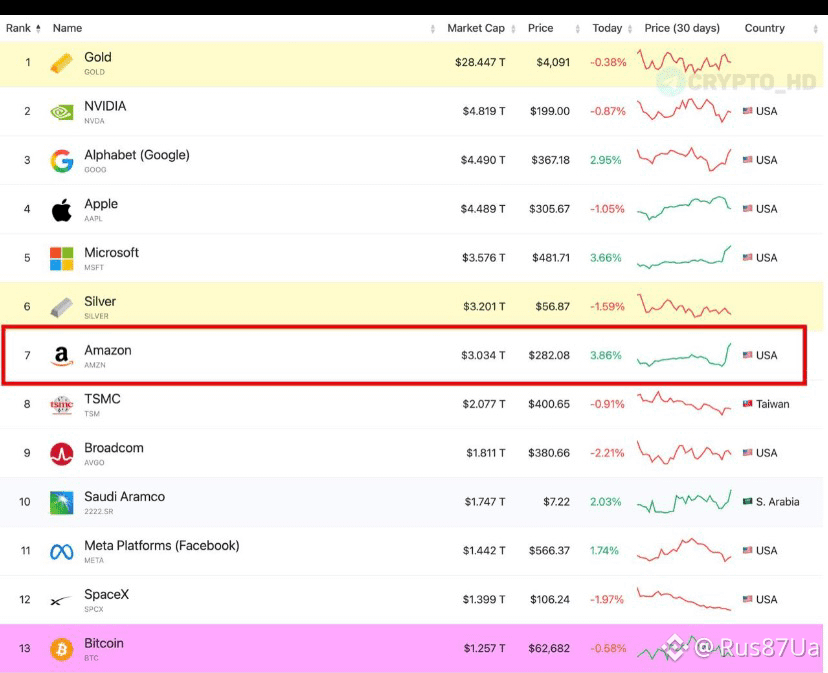The height and width of the screenshot is (673, 828).
Task: Click the Gold bar icon
Action: [61, 63]
